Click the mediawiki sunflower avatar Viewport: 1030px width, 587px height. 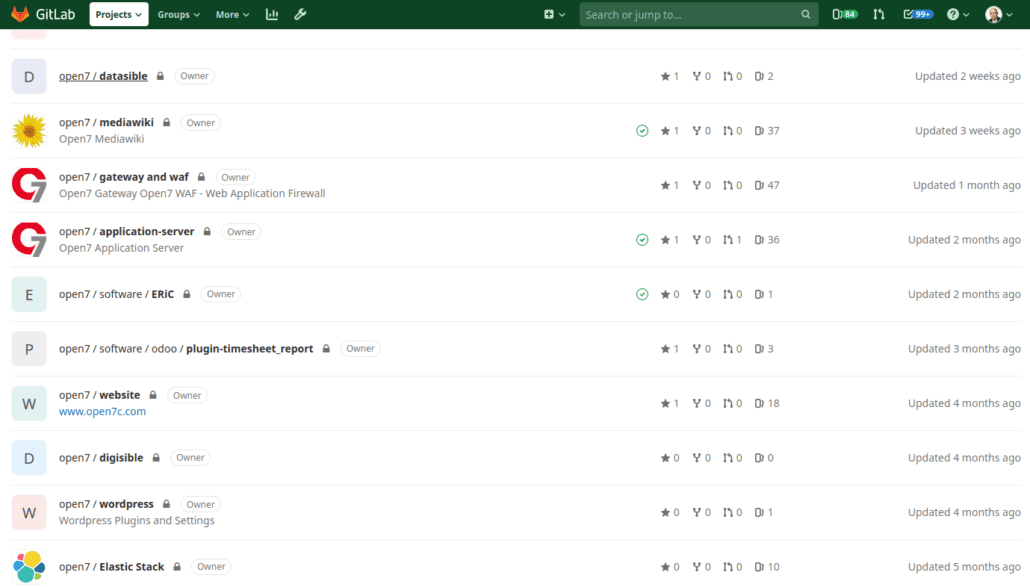coord(29,131)
